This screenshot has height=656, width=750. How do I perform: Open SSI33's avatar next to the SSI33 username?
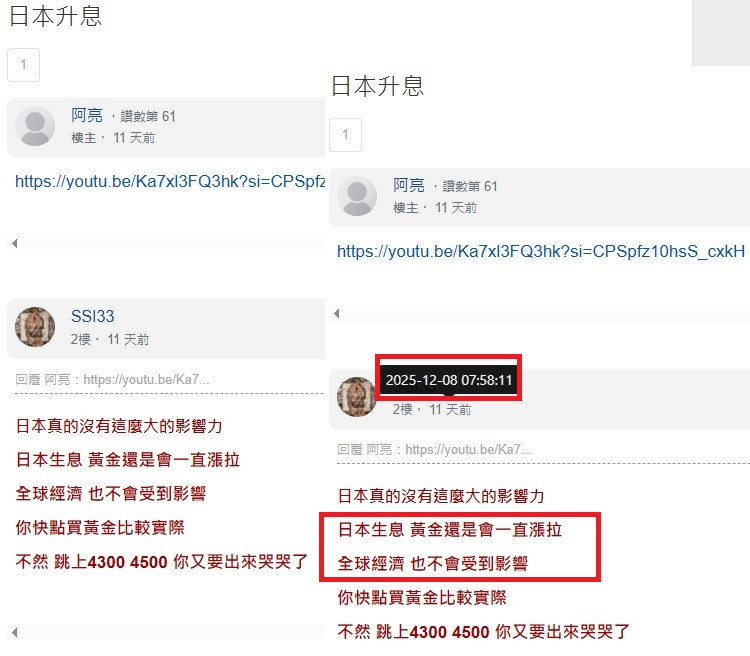point(35,327)
